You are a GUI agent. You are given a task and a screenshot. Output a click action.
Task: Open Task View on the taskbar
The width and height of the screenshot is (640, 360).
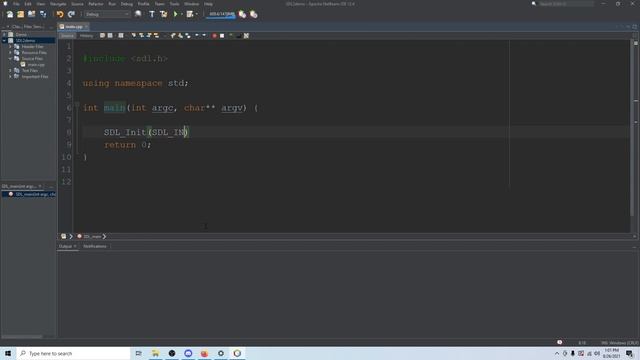(x=139, y=353)
